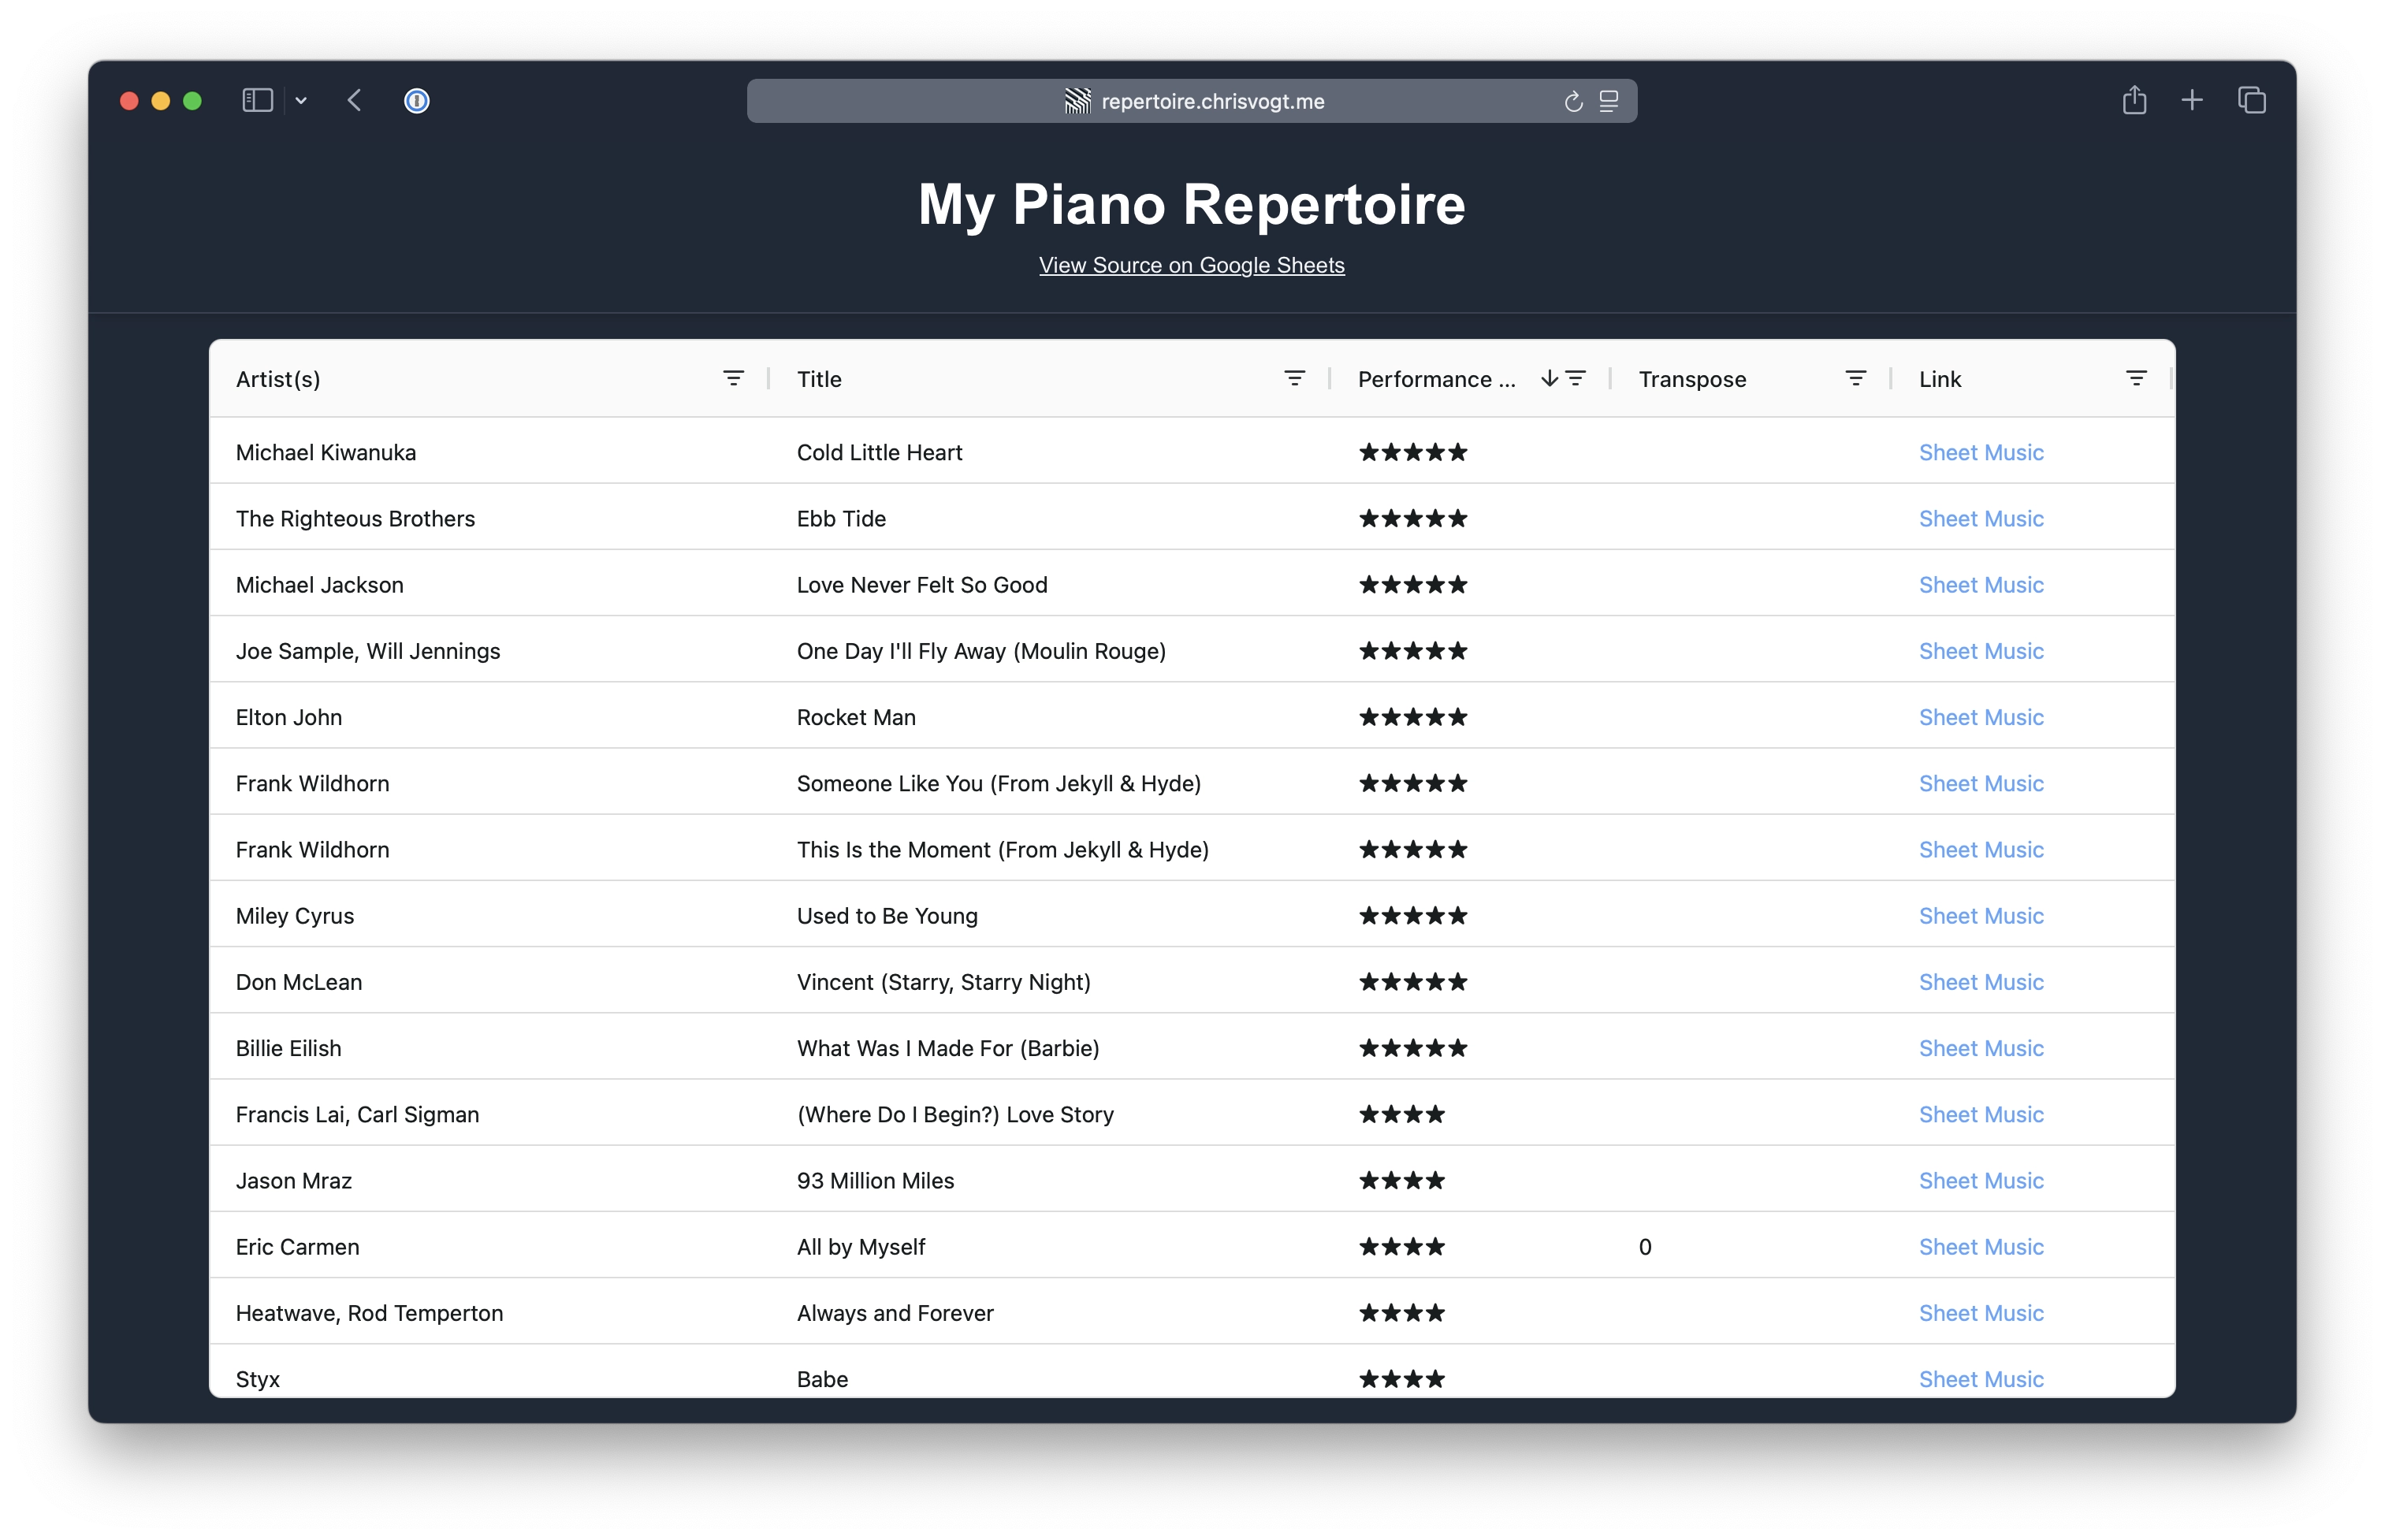Sort by the Title column header
Viewport: 2385px width, 1540px height.
tap(819, 379)
